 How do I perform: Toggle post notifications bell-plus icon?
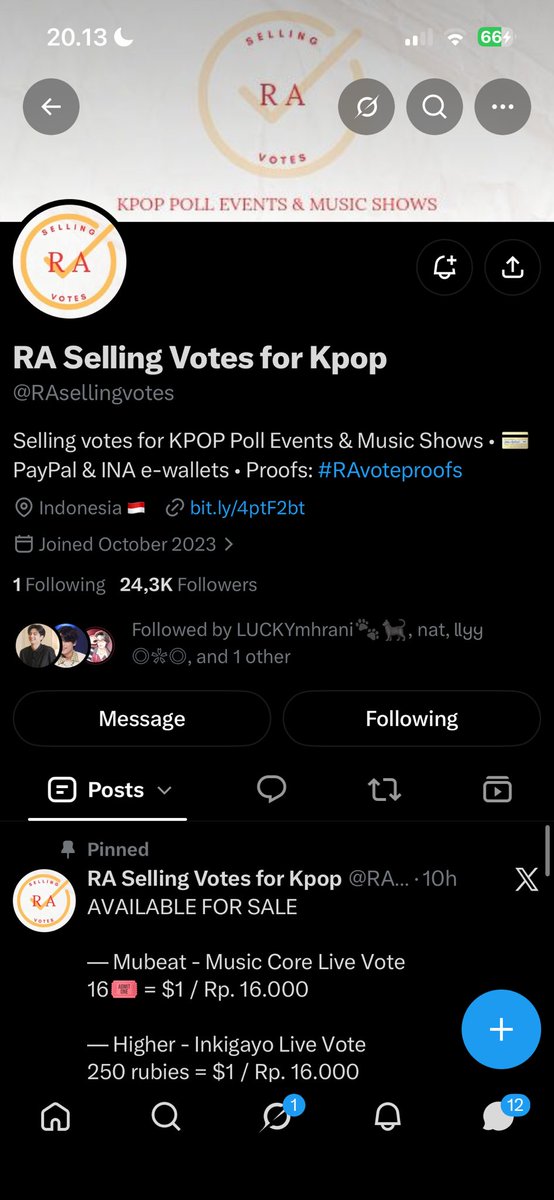[x=444, y=266]
